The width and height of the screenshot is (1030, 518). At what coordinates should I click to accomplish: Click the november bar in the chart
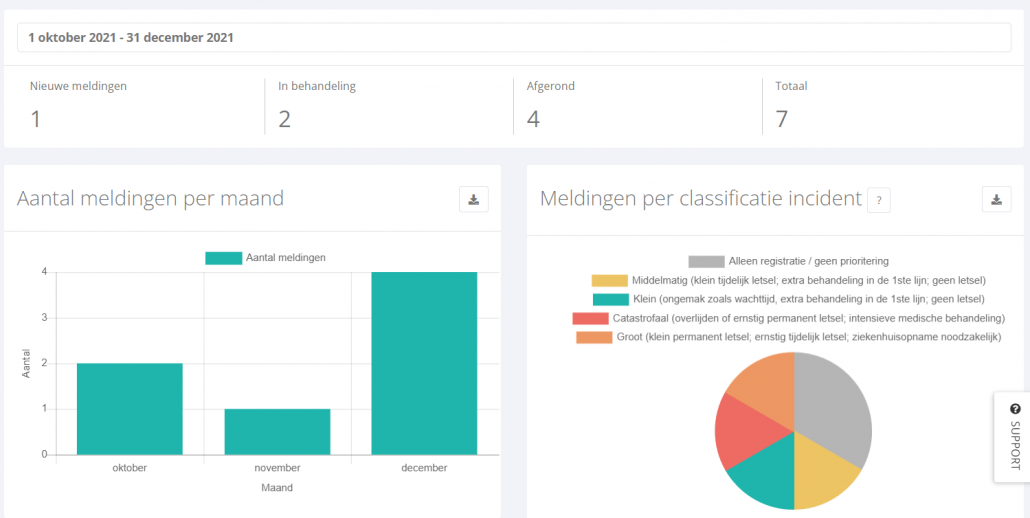click(x=277, y=432)
